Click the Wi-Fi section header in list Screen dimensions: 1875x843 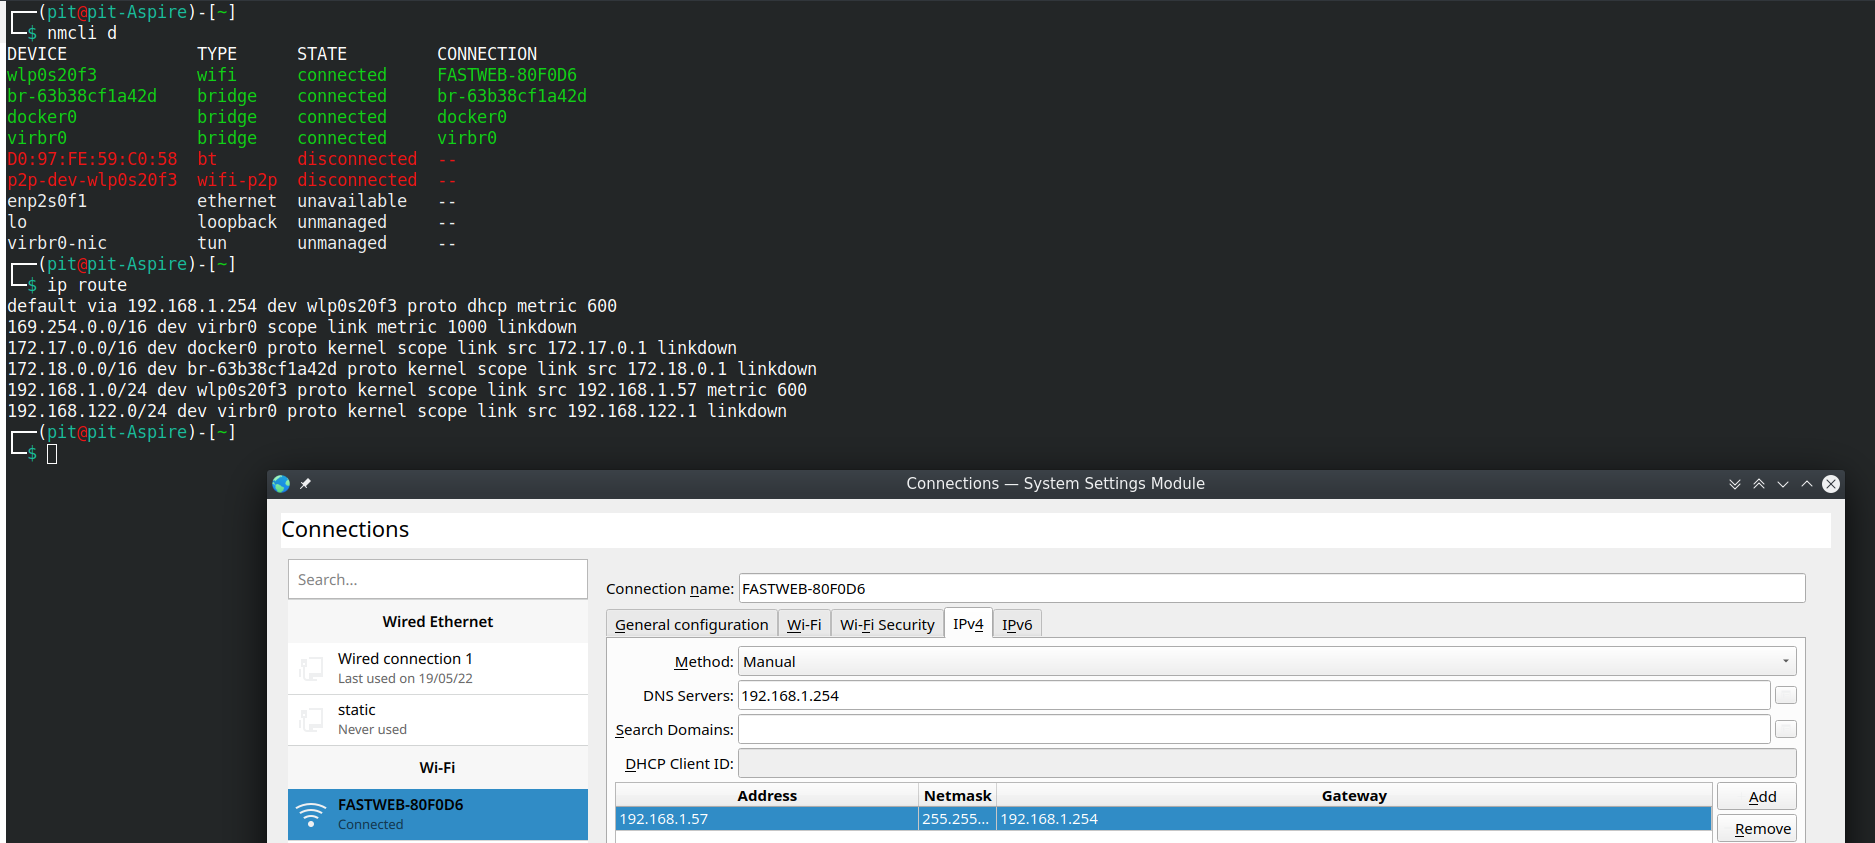pos(438,767)
